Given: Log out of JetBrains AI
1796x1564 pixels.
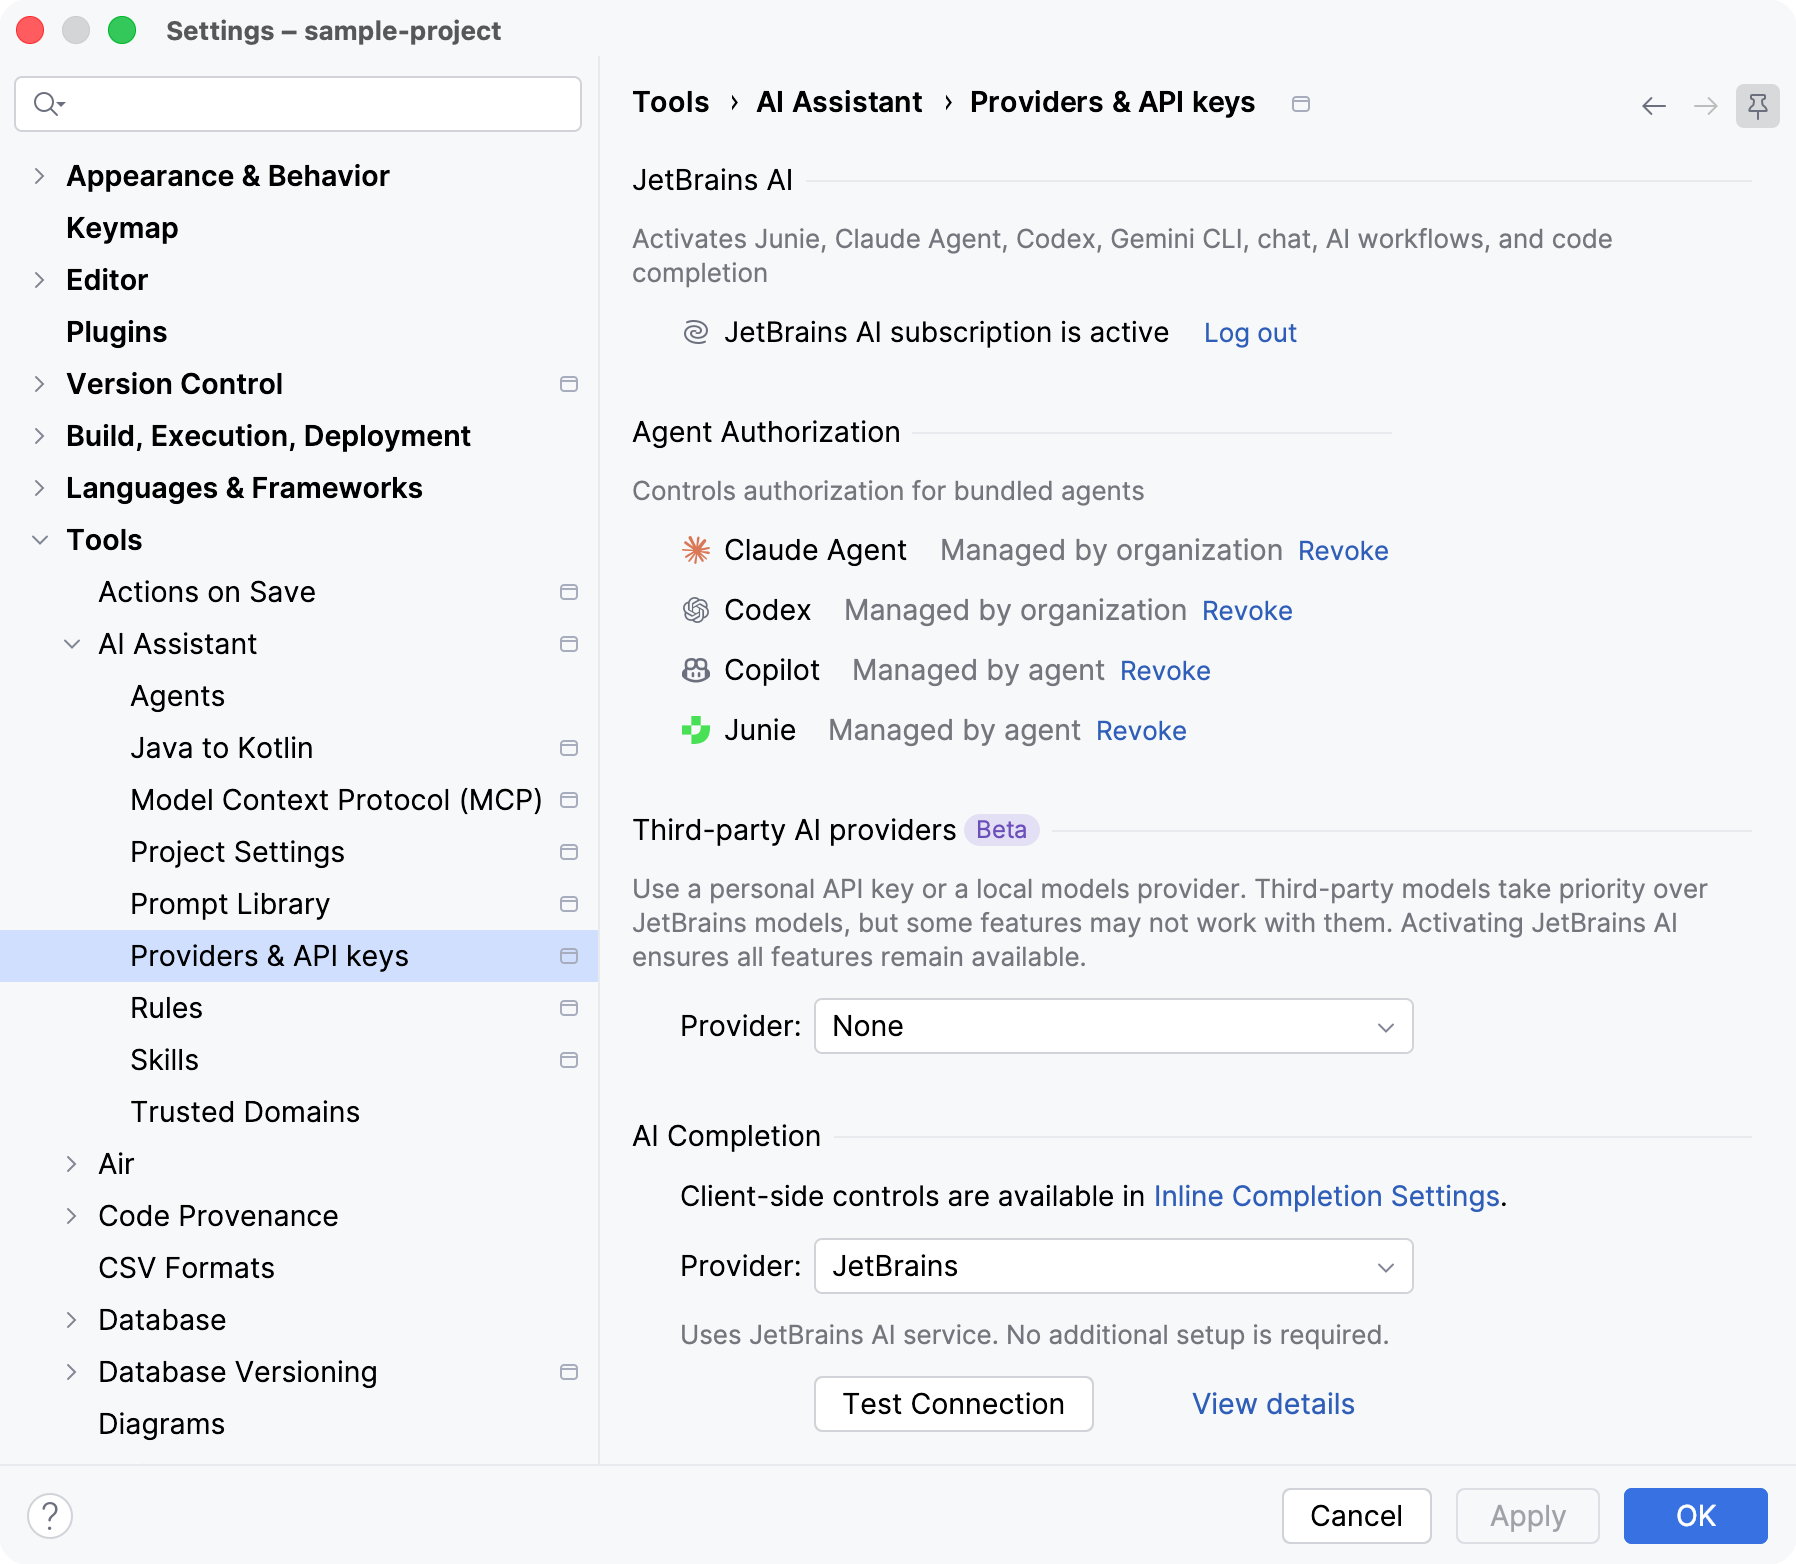Looking at the screenshot, I should 1250,332.
